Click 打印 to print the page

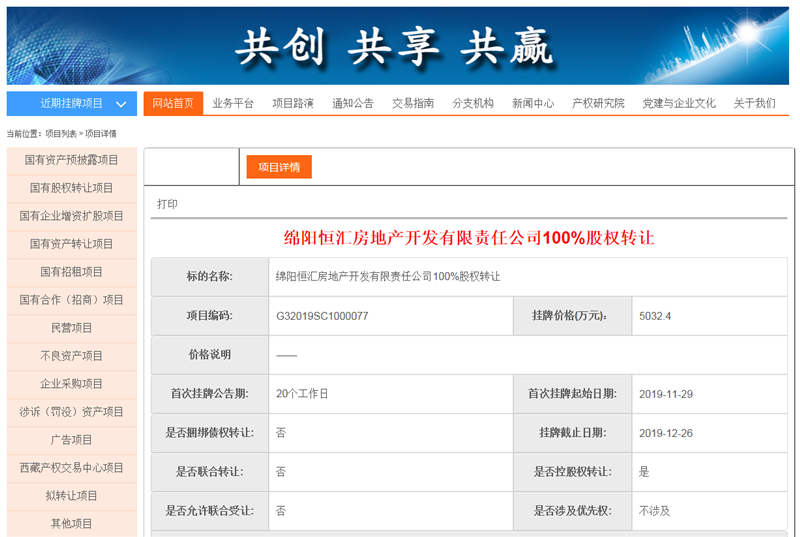tap(167, 204)
